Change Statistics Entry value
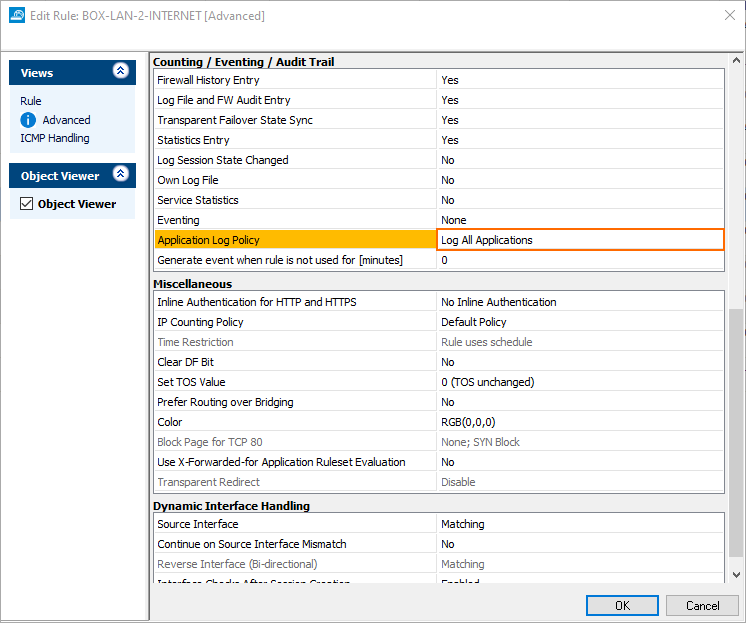The image size is (746, 623). [580, 140]
